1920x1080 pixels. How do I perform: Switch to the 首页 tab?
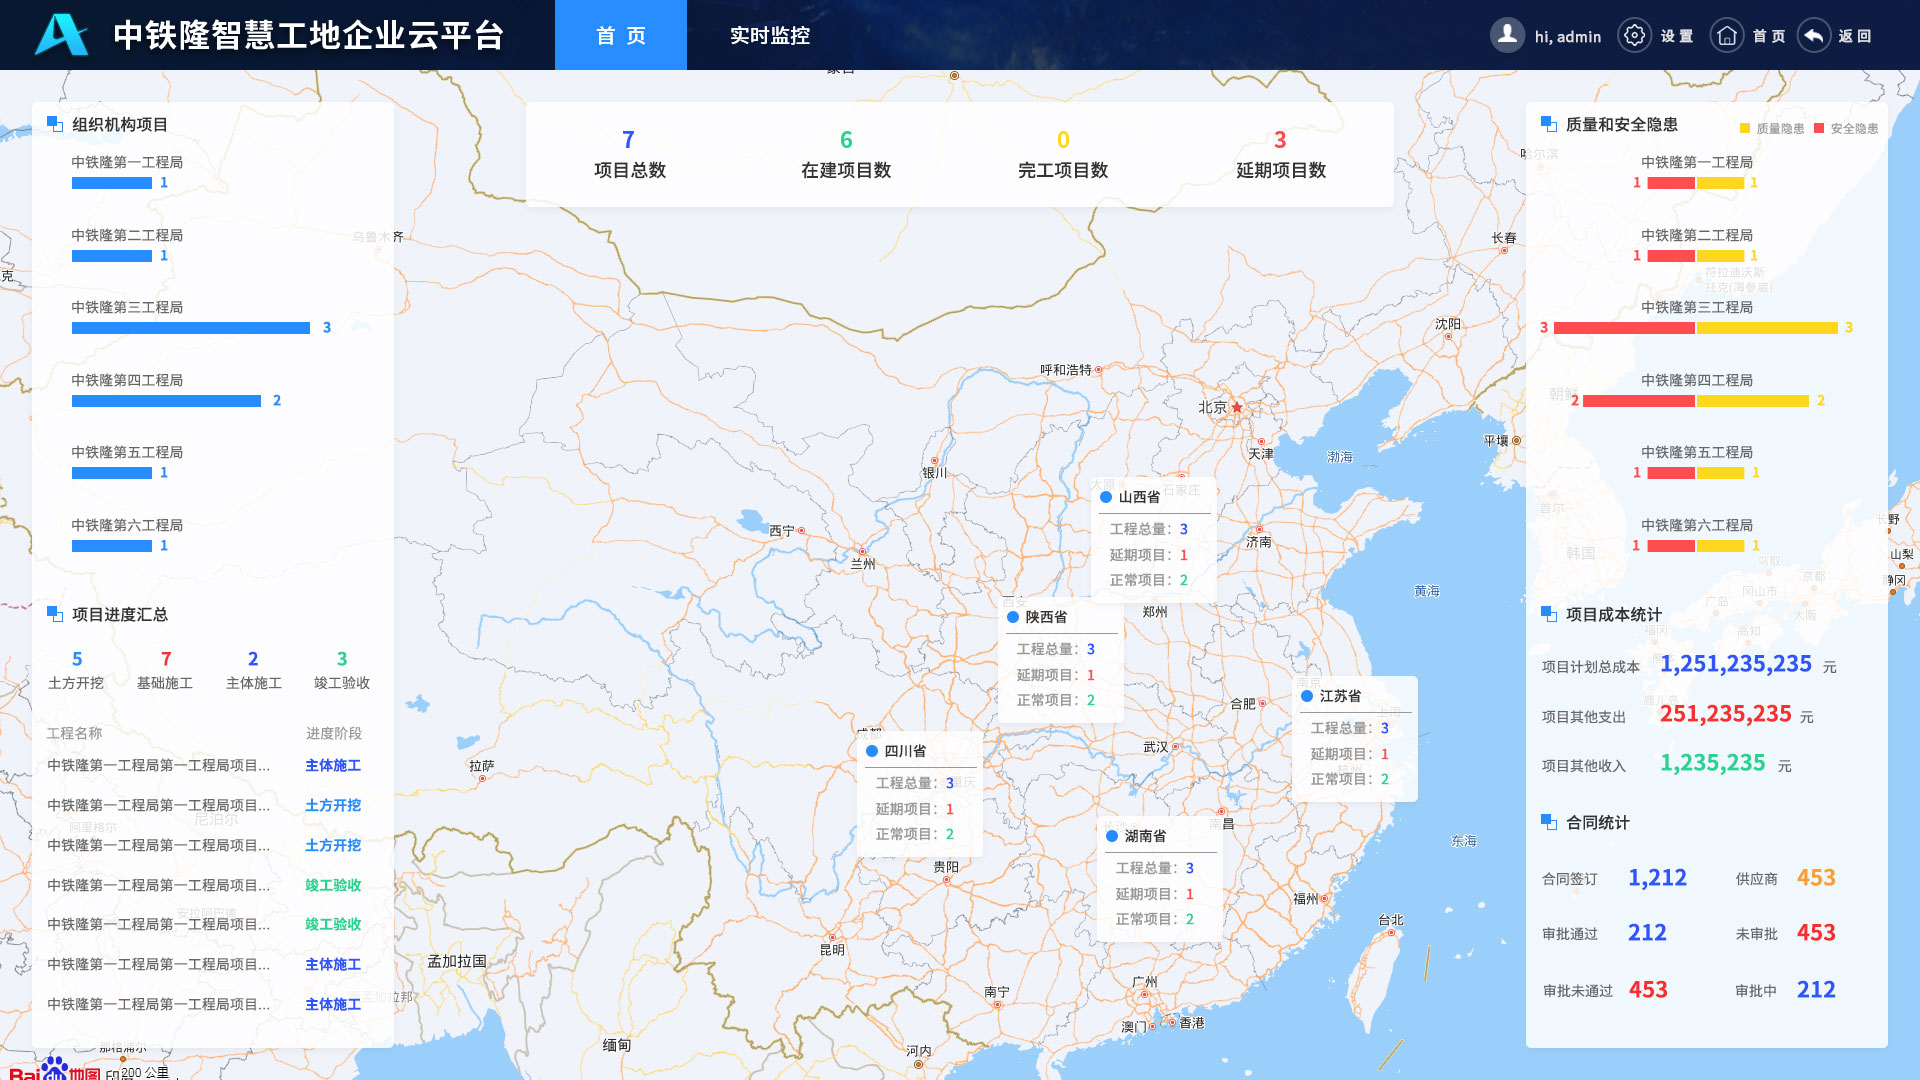(620, 35)
